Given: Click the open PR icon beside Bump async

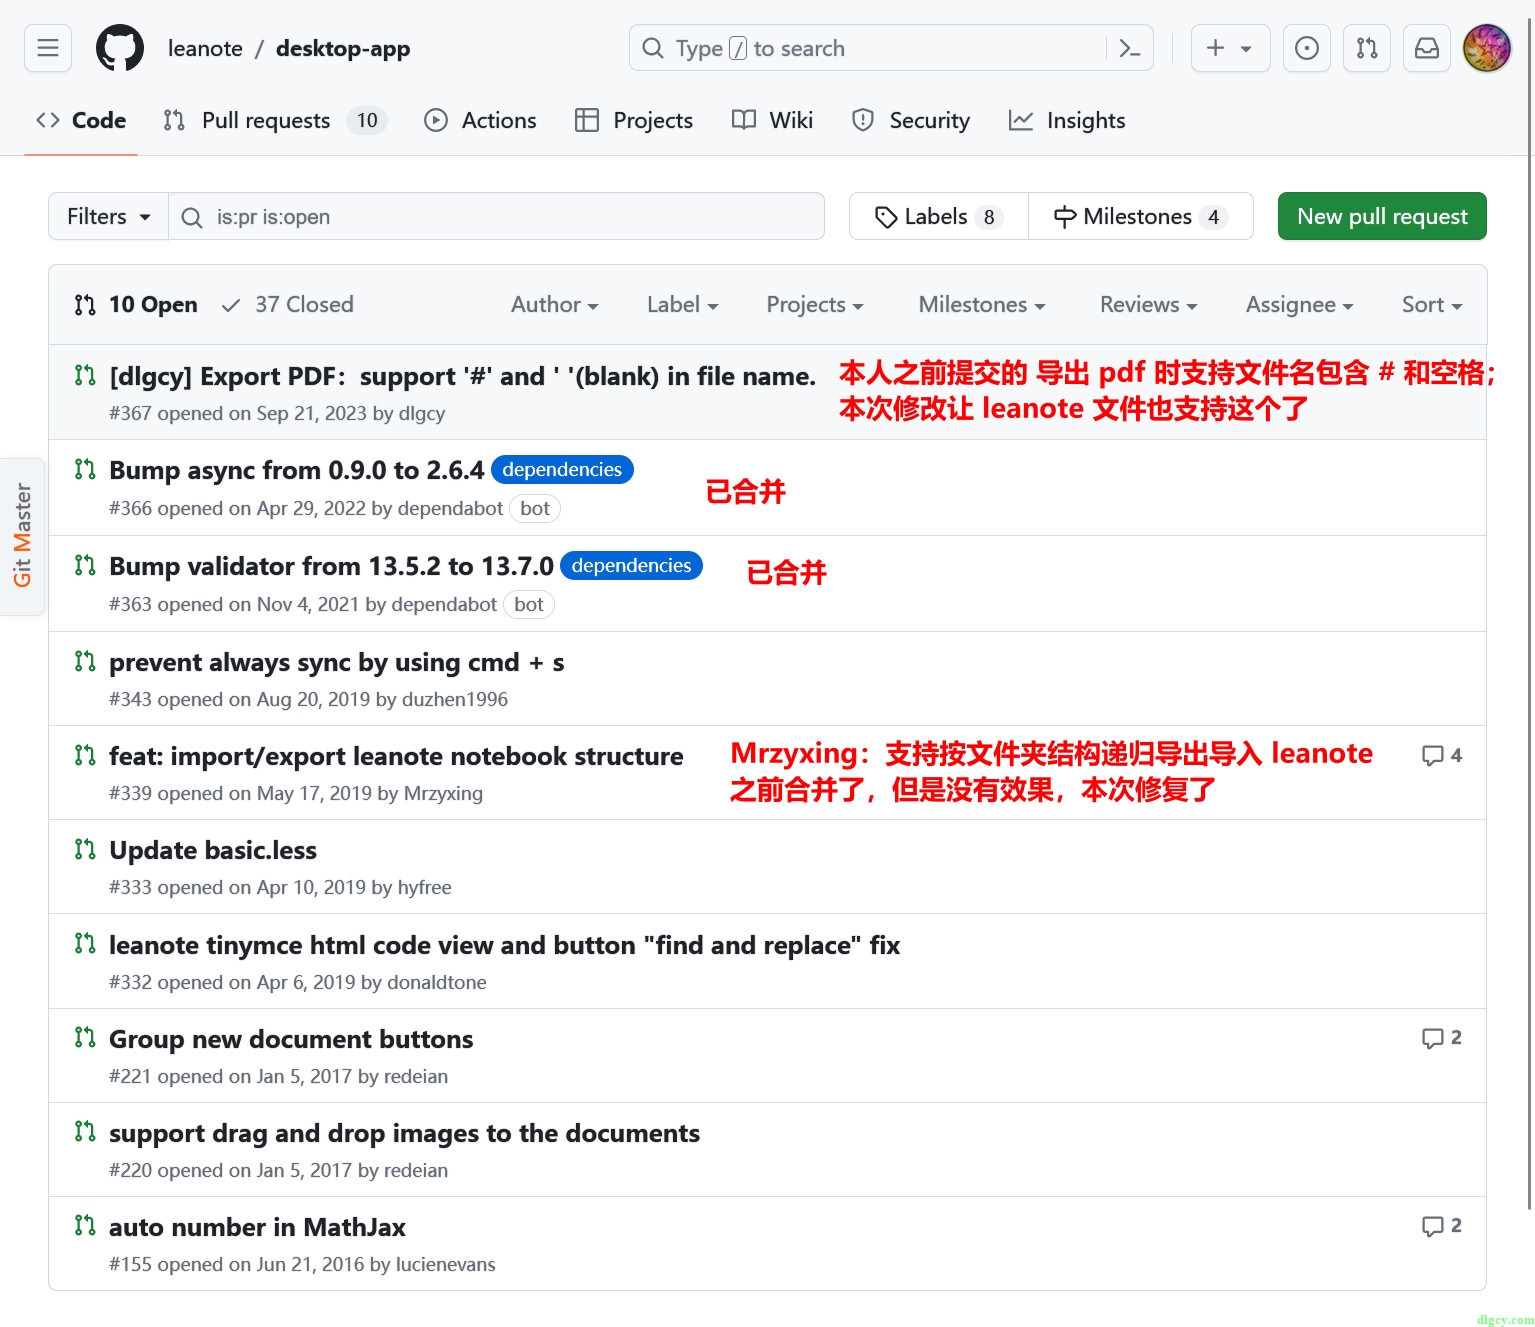Looking at the screenshot, I should coord(85,469).
